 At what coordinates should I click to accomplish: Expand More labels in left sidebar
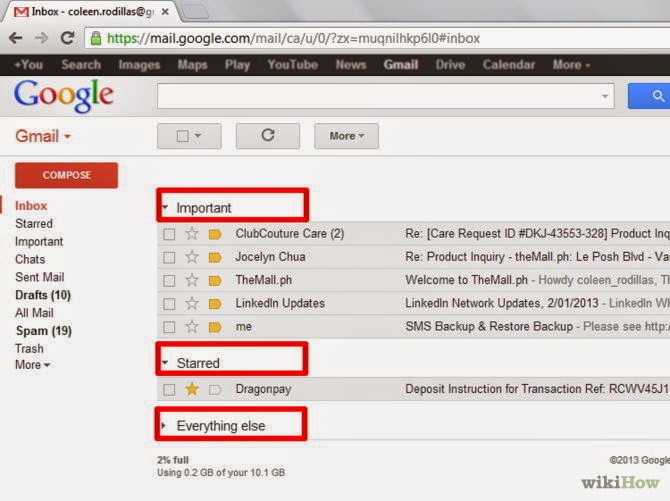(x=32, y=365)
